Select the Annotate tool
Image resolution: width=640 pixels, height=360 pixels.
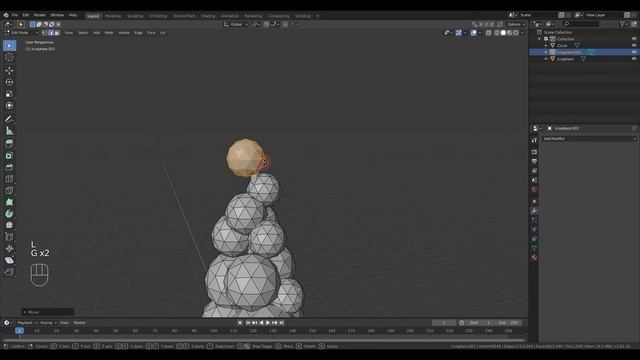pos(9,119)
